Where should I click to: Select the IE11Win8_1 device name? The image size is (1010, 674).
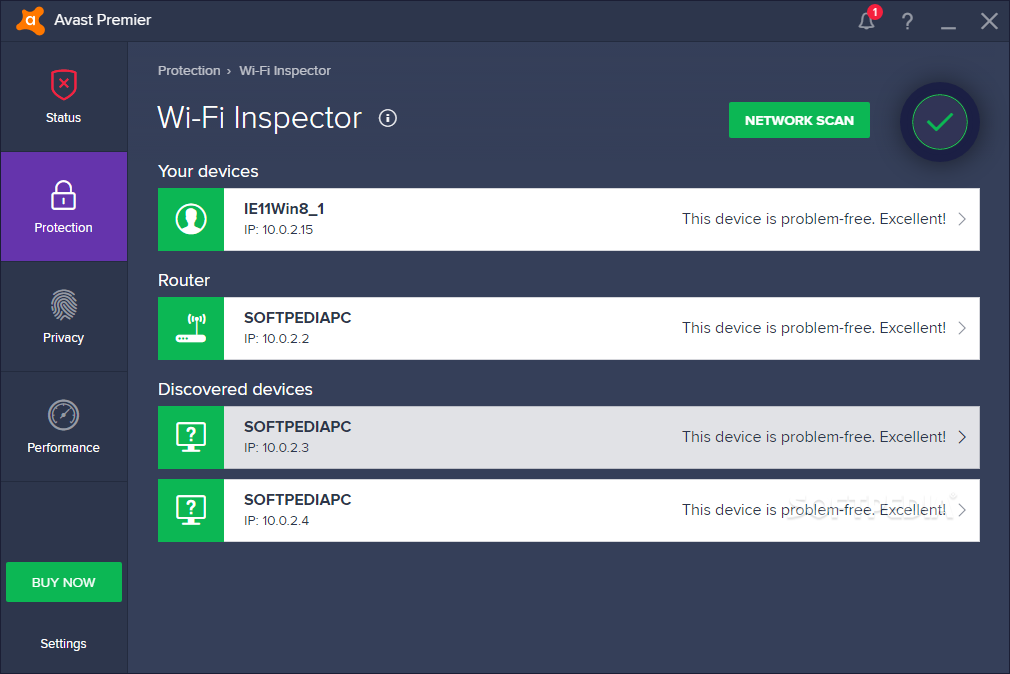(284, 209)
